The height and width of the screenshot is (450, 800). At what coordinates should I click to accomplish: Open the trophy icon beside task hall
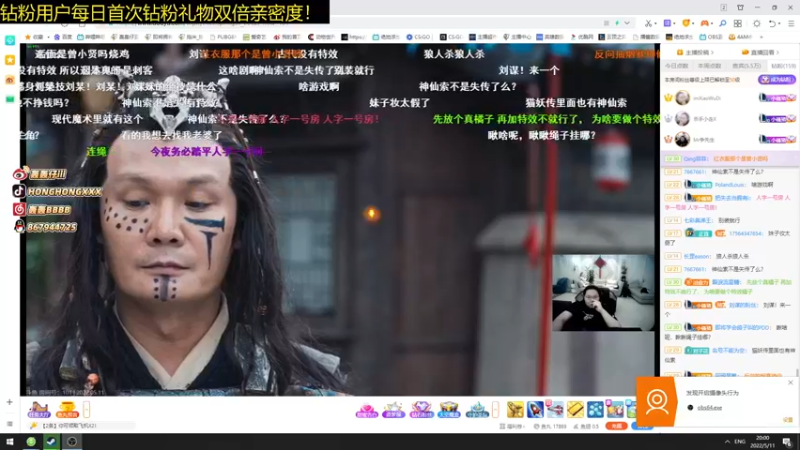[x=67, y=409]
